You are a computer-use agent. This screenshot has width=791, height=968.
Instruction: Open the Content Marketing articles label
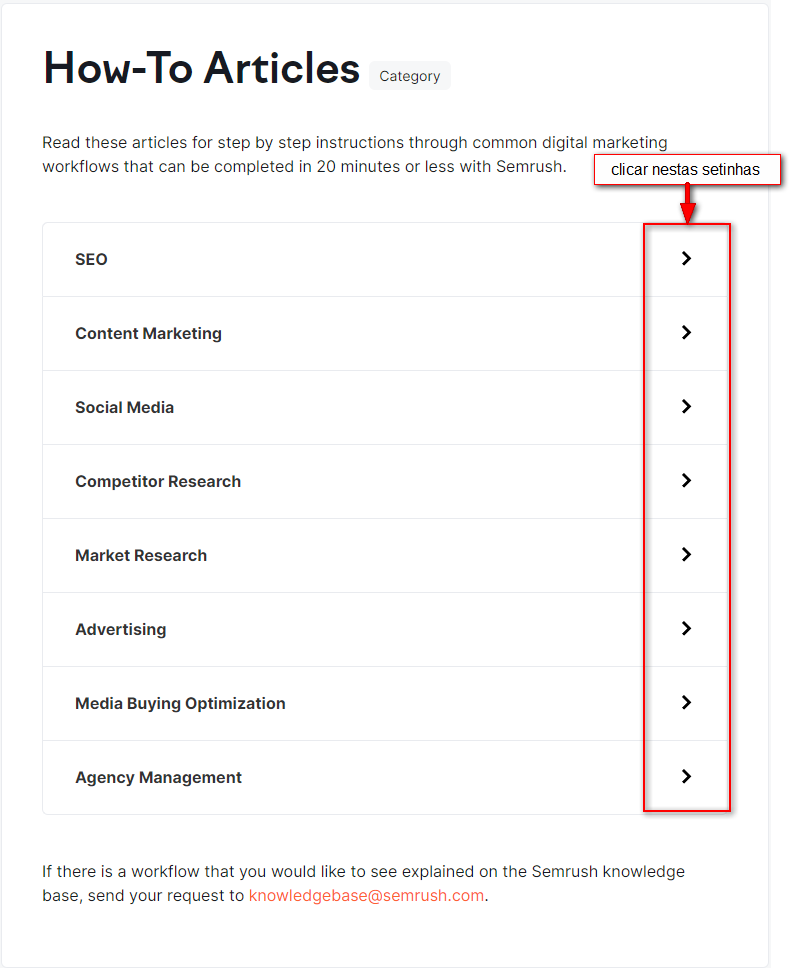(148, 334)
